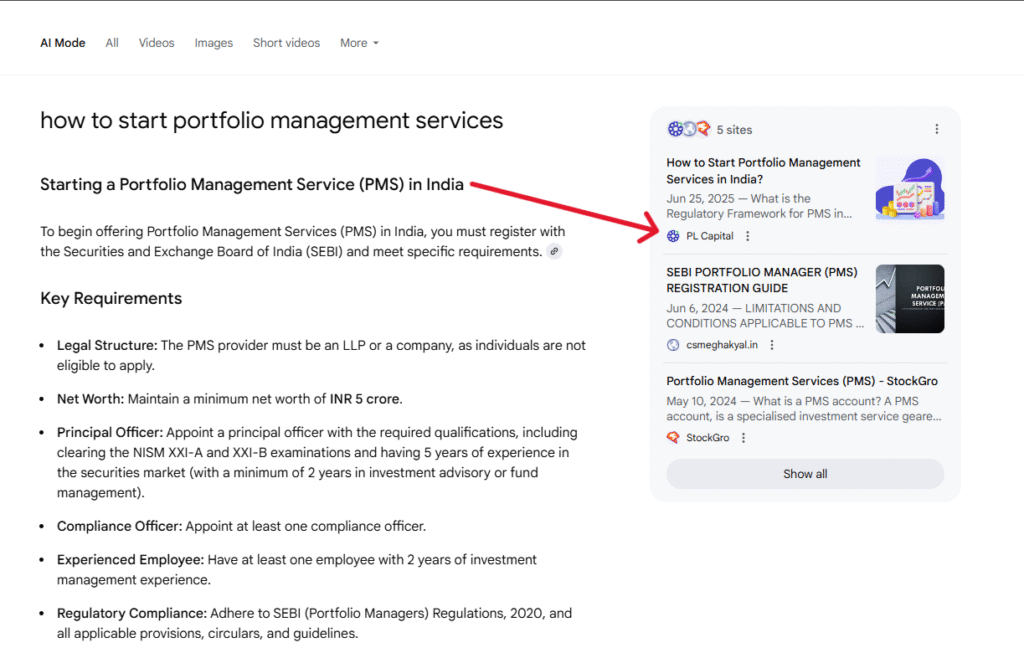Click the StockGro favicon icon

pyautogui.click(x=673, y=437)
